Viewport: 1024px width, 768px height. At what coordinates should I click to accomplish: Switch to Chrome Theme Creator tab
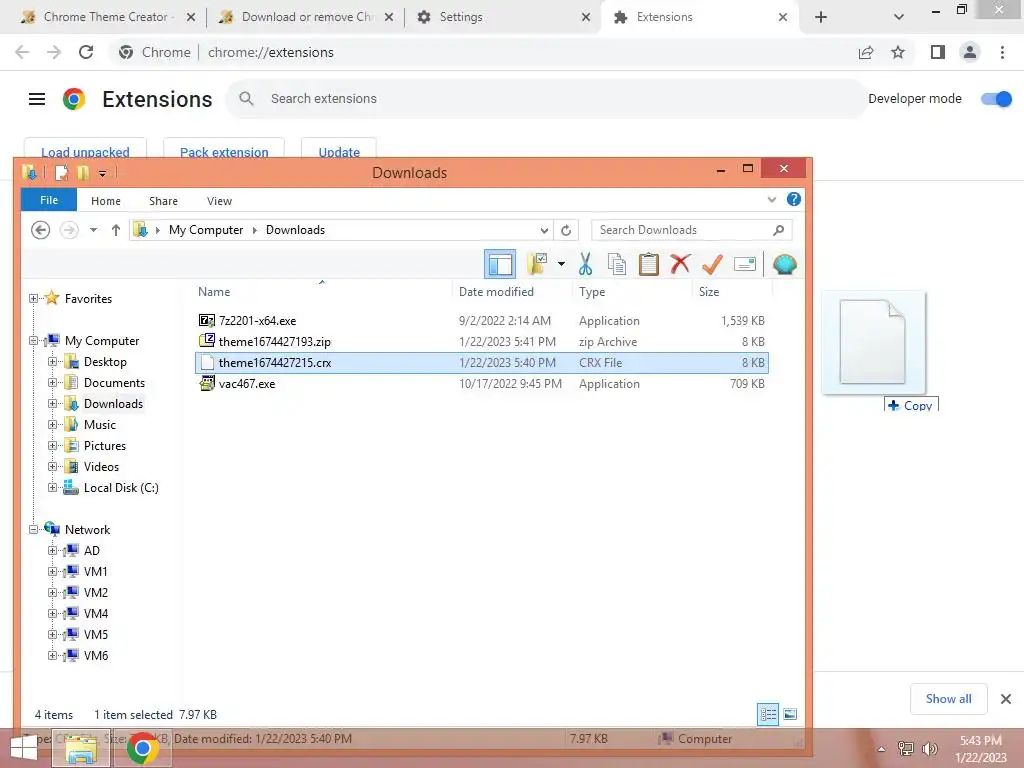coord(104,17)
